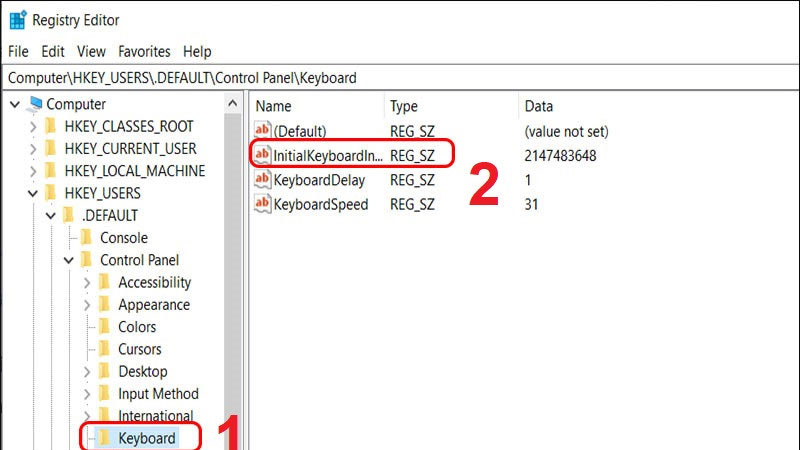Expand the HKEY_CLASSES_ROOT key
The height and width of the screenshot is (450, 800).
pyautogui.click(x=32, y=127)
